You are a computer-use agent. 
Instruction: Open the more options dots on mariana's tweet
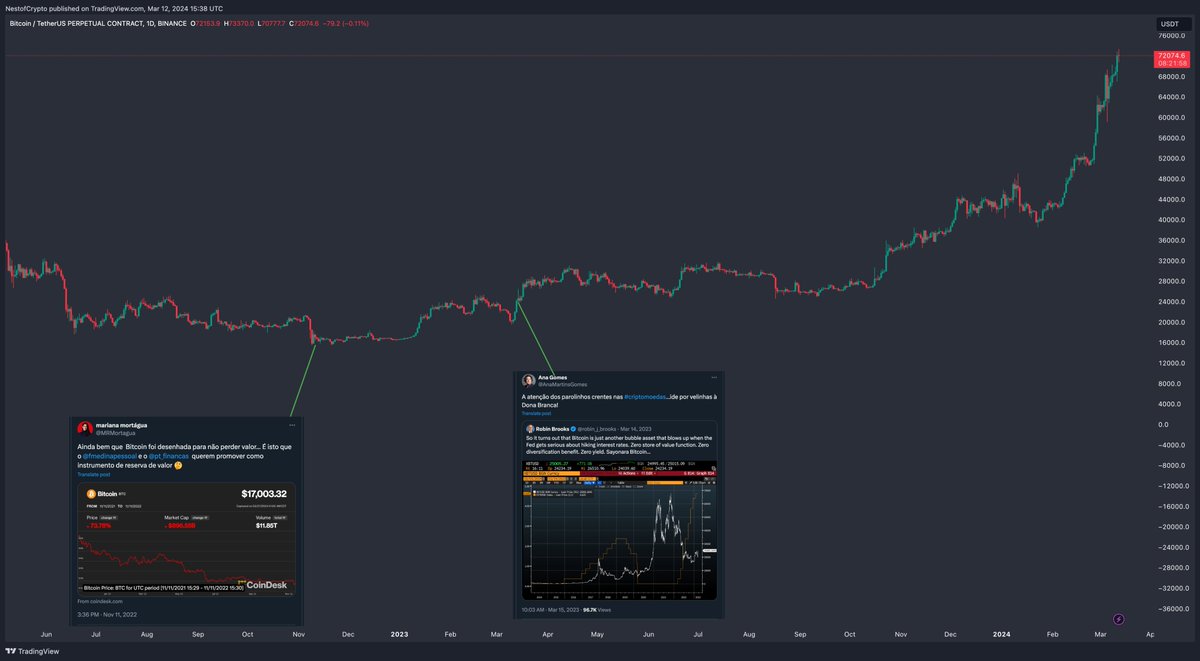pos(292,425)
